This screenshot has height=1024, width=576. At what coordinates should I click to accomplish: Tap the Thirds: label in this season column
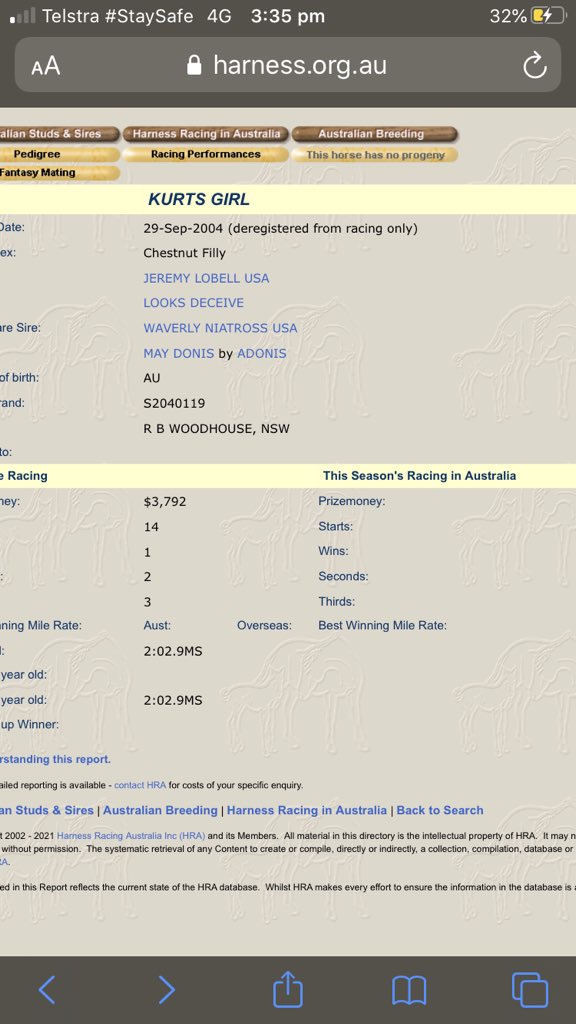(x=337, y=601)
